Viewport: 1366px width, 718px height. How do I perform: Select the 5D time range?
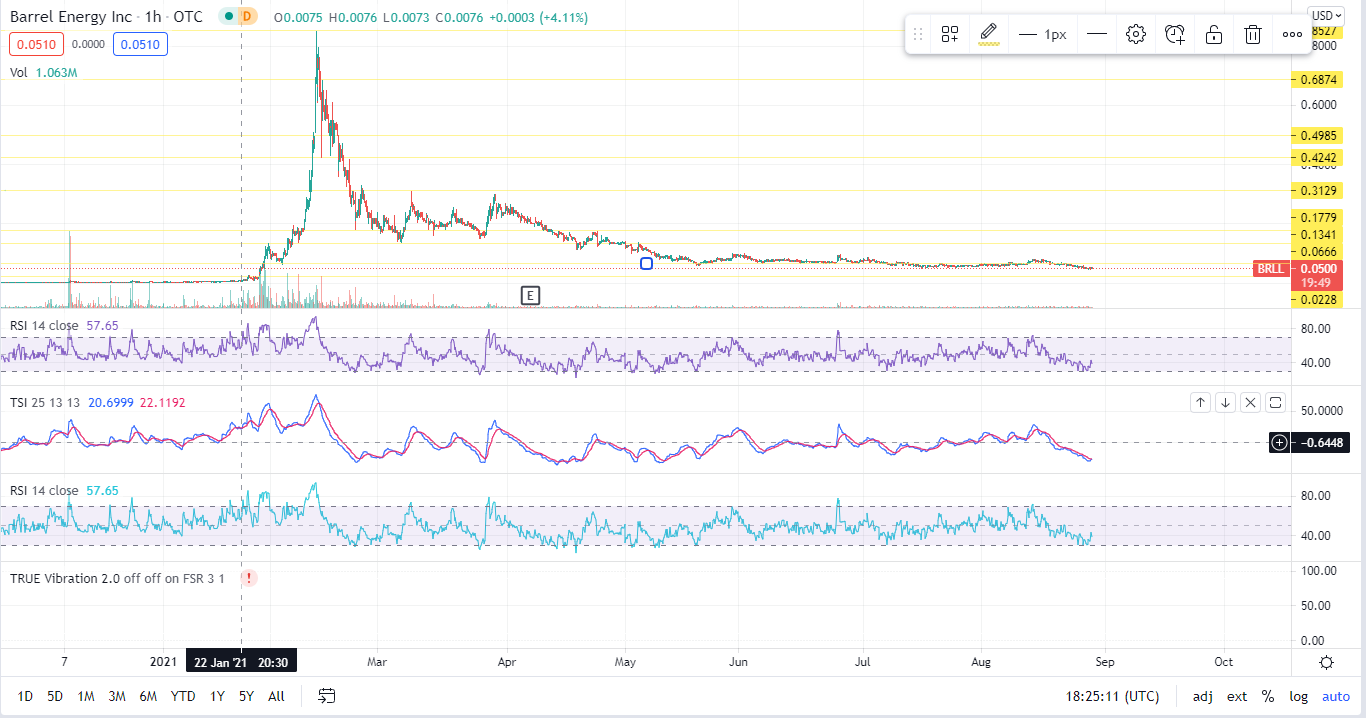(55, 696)
